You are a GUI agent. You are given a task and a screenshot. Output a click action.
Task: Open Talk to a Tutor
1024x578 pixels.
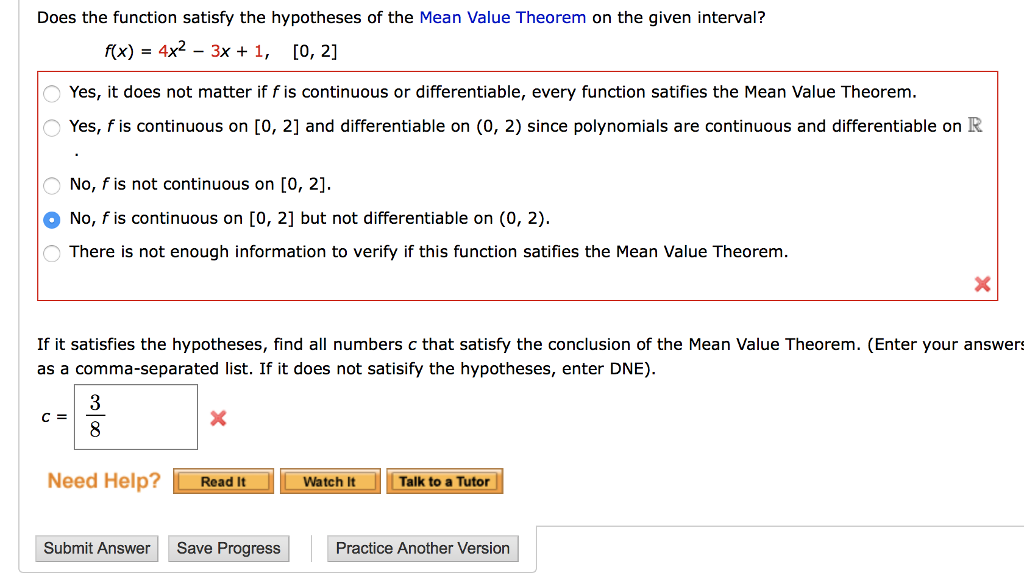click(x=444, y=481)
